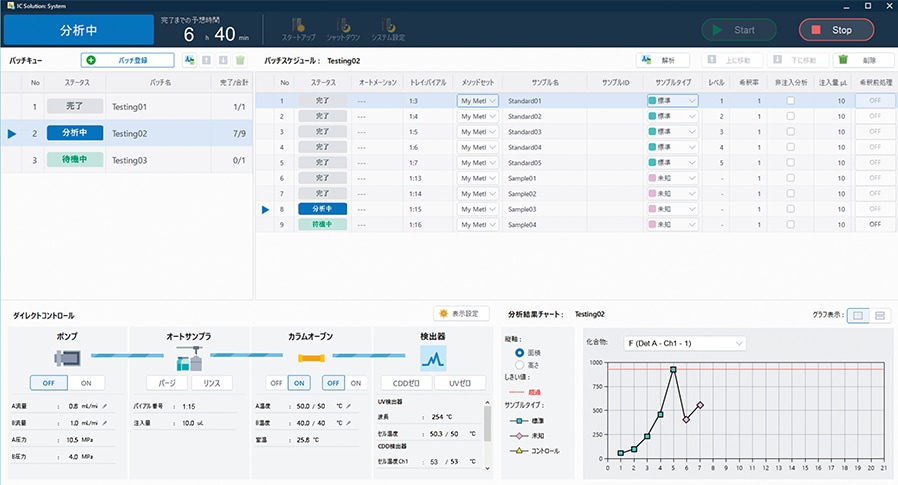Open the 化合物 compound dropdown
The width and height of the screenshot is (898, 485).
[x=683, y=343]
